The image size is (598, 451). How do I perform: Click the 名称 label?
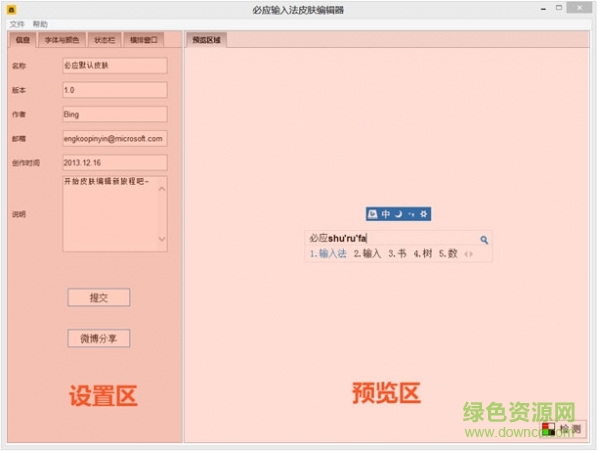[x=19, y=66]
